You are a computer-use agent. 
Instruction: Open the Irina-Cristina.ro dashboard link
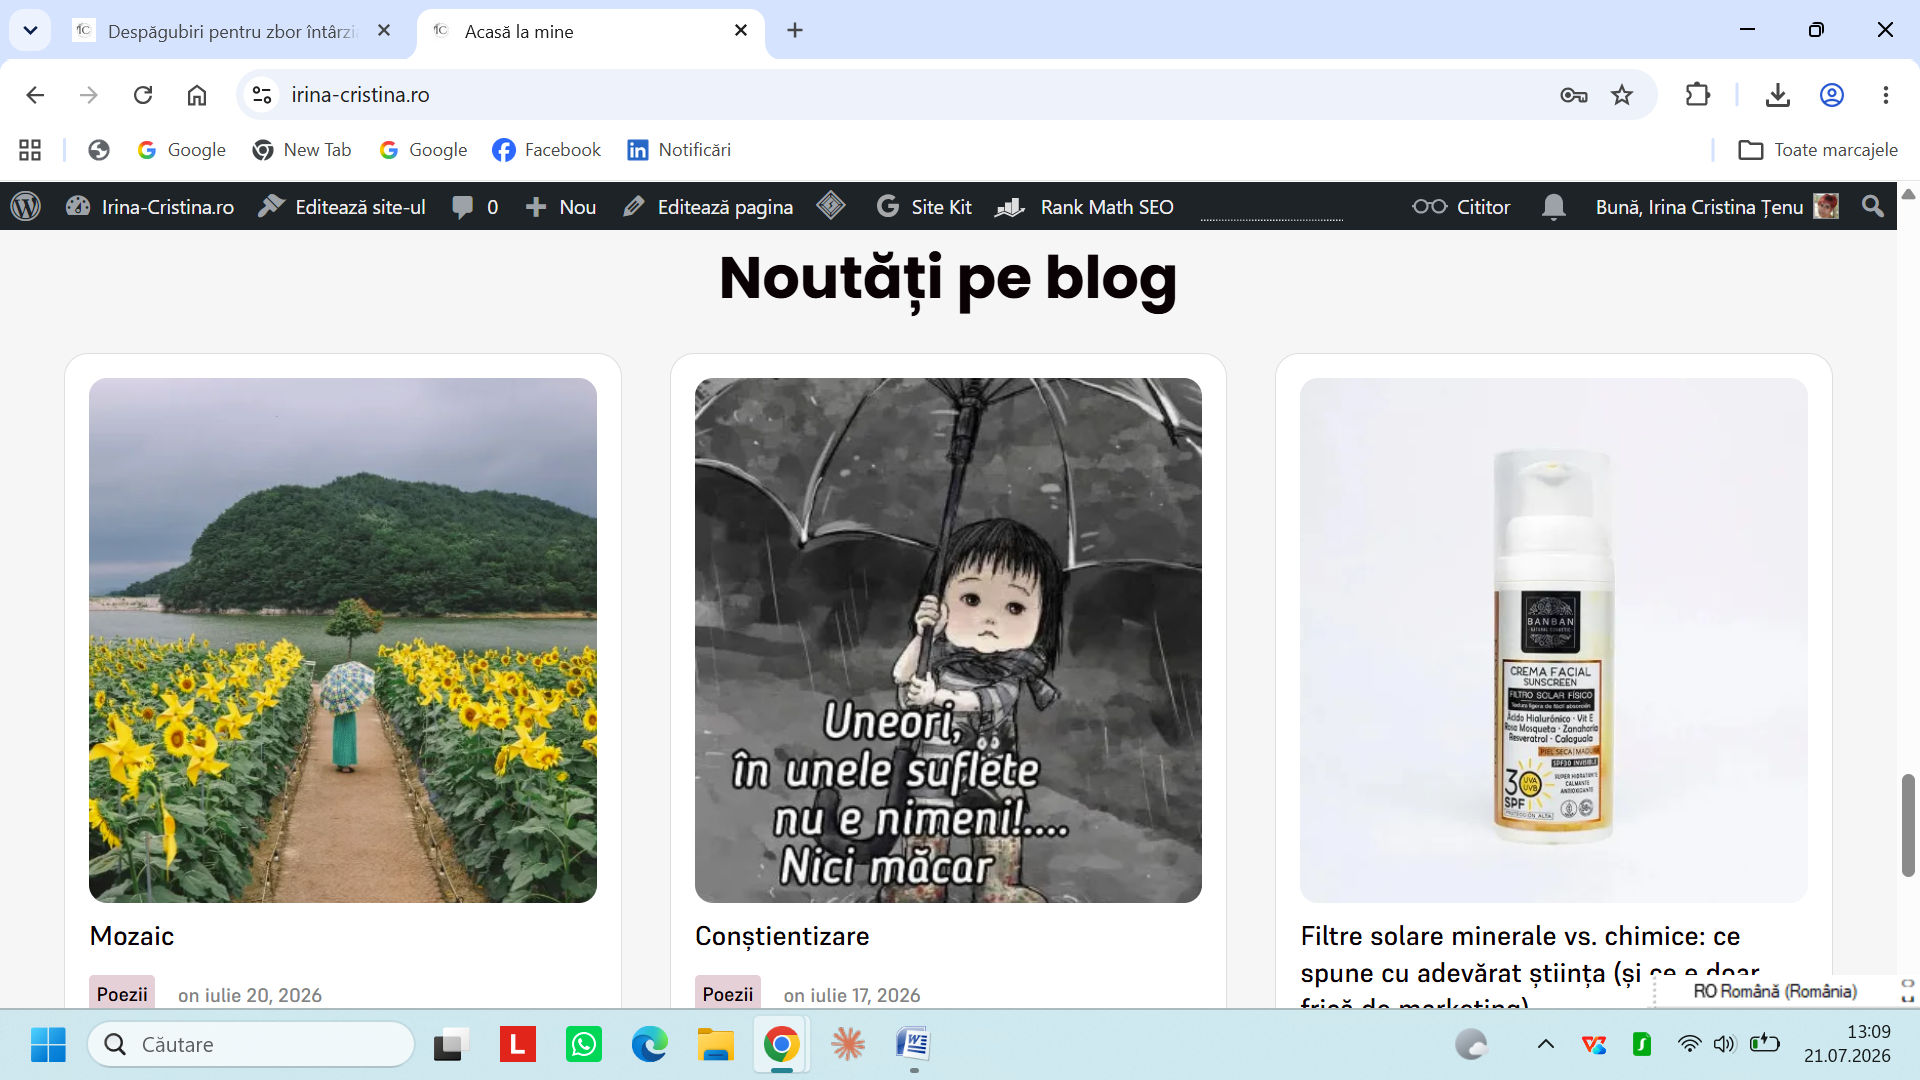tap(150, 207)
